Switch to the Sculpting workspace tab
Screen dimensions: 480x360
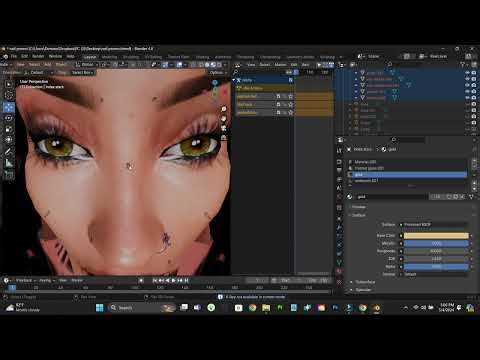click(x=131, y=57)
